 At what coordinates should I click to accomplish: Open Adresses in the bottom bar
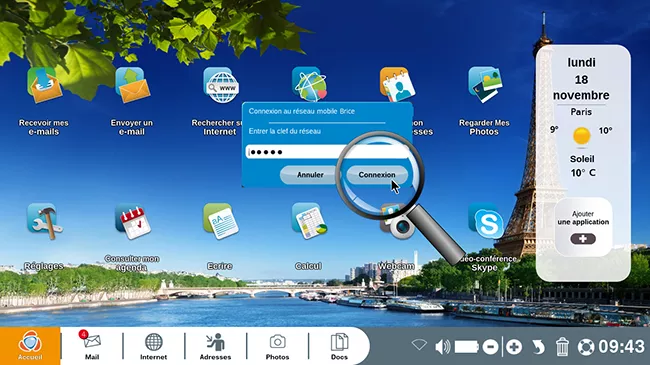[215, 346]
